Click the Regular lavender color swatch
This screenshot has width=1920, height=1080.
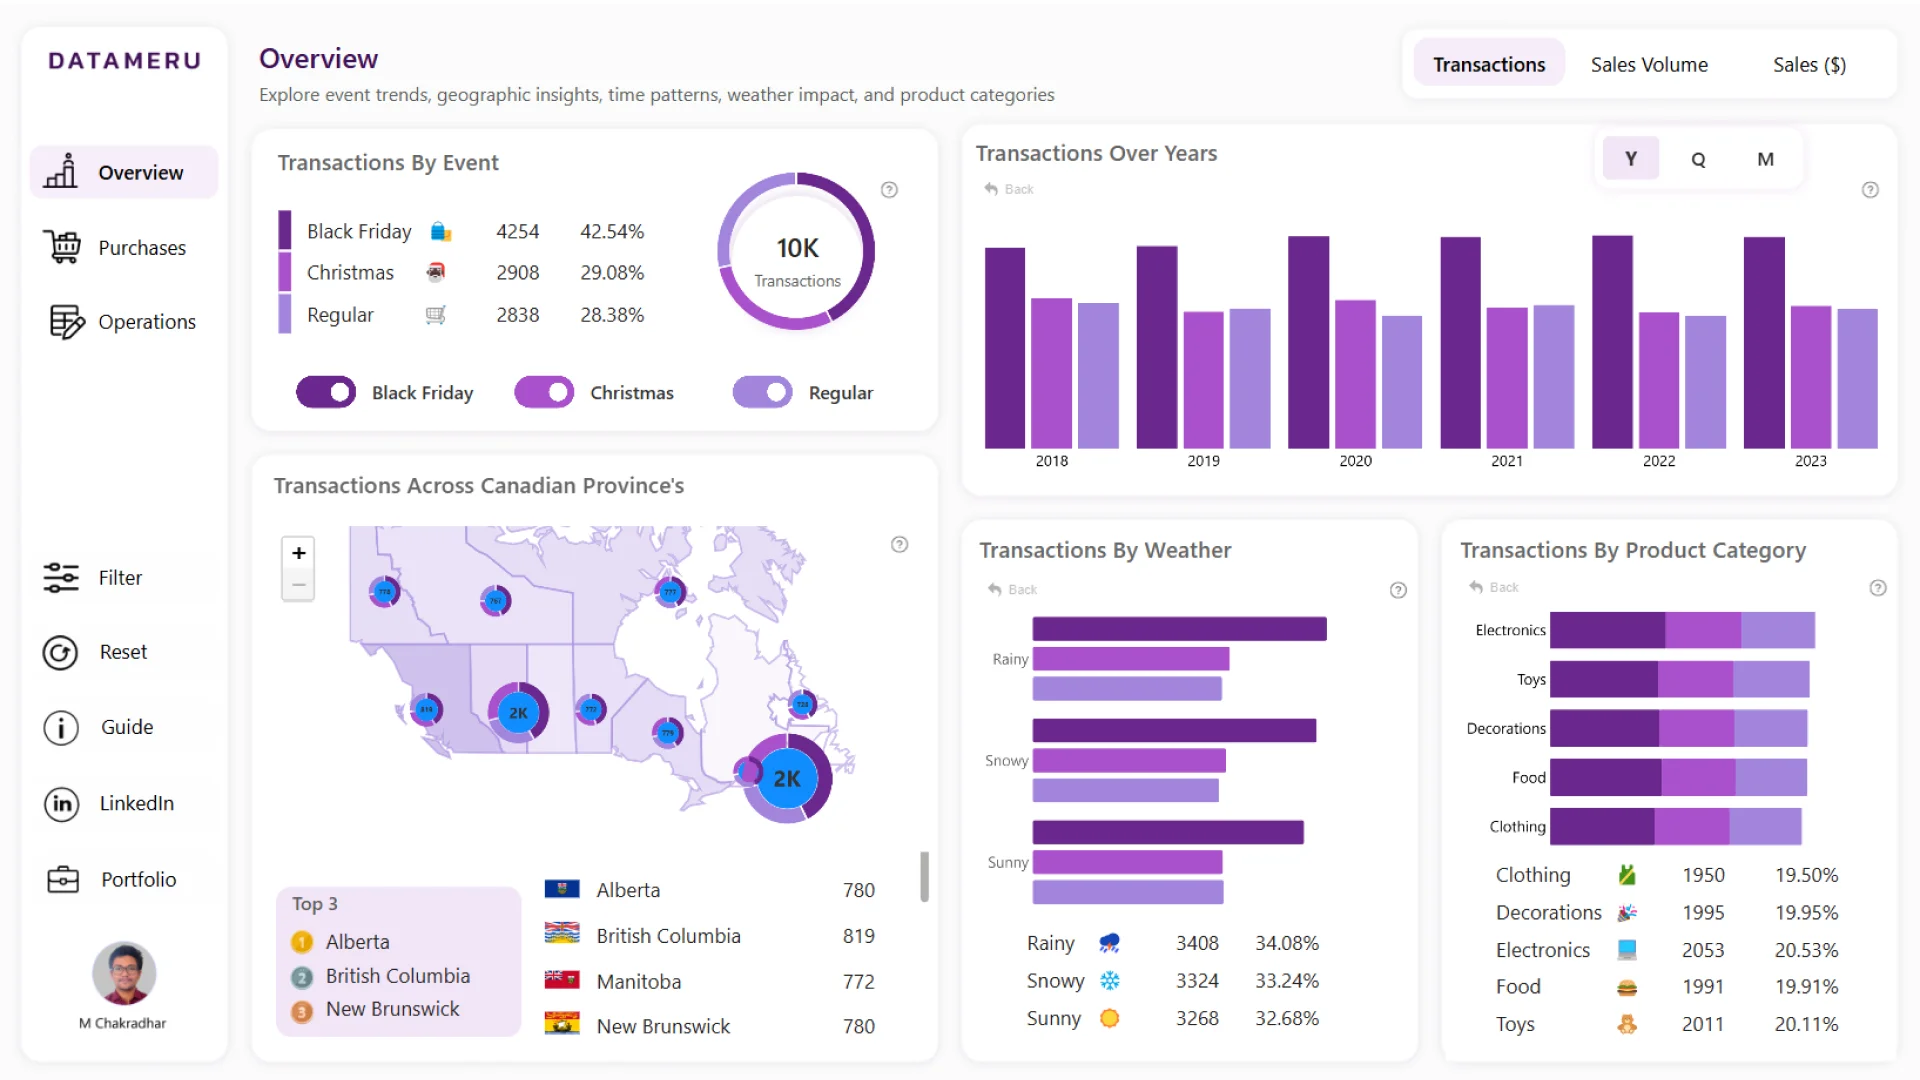tap(285, 314)
